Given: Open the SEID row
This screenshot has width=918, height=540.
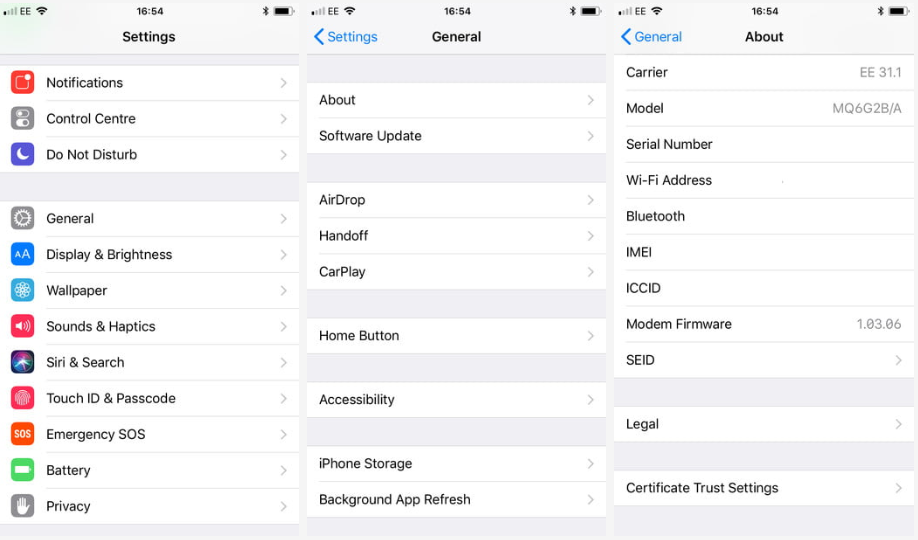Looking at the screenshot, I should click(764, 360).
